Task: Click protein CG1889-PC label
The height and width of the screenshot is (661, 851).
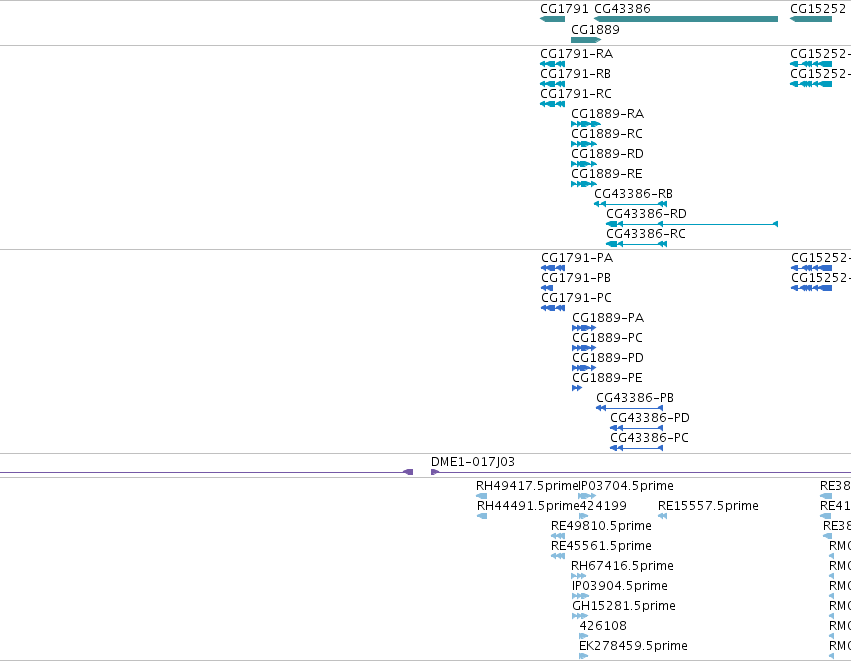Action: tap(607, 338)
